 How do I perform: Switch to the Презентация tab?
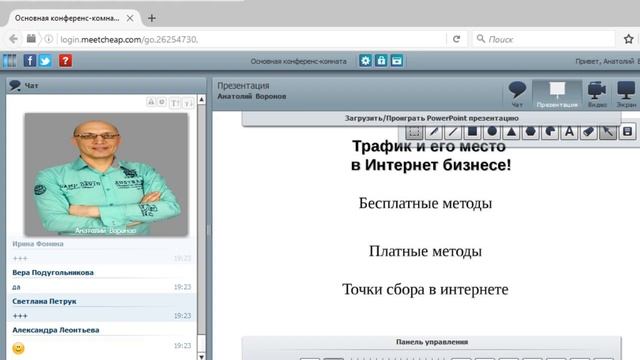tap(557, 94)
